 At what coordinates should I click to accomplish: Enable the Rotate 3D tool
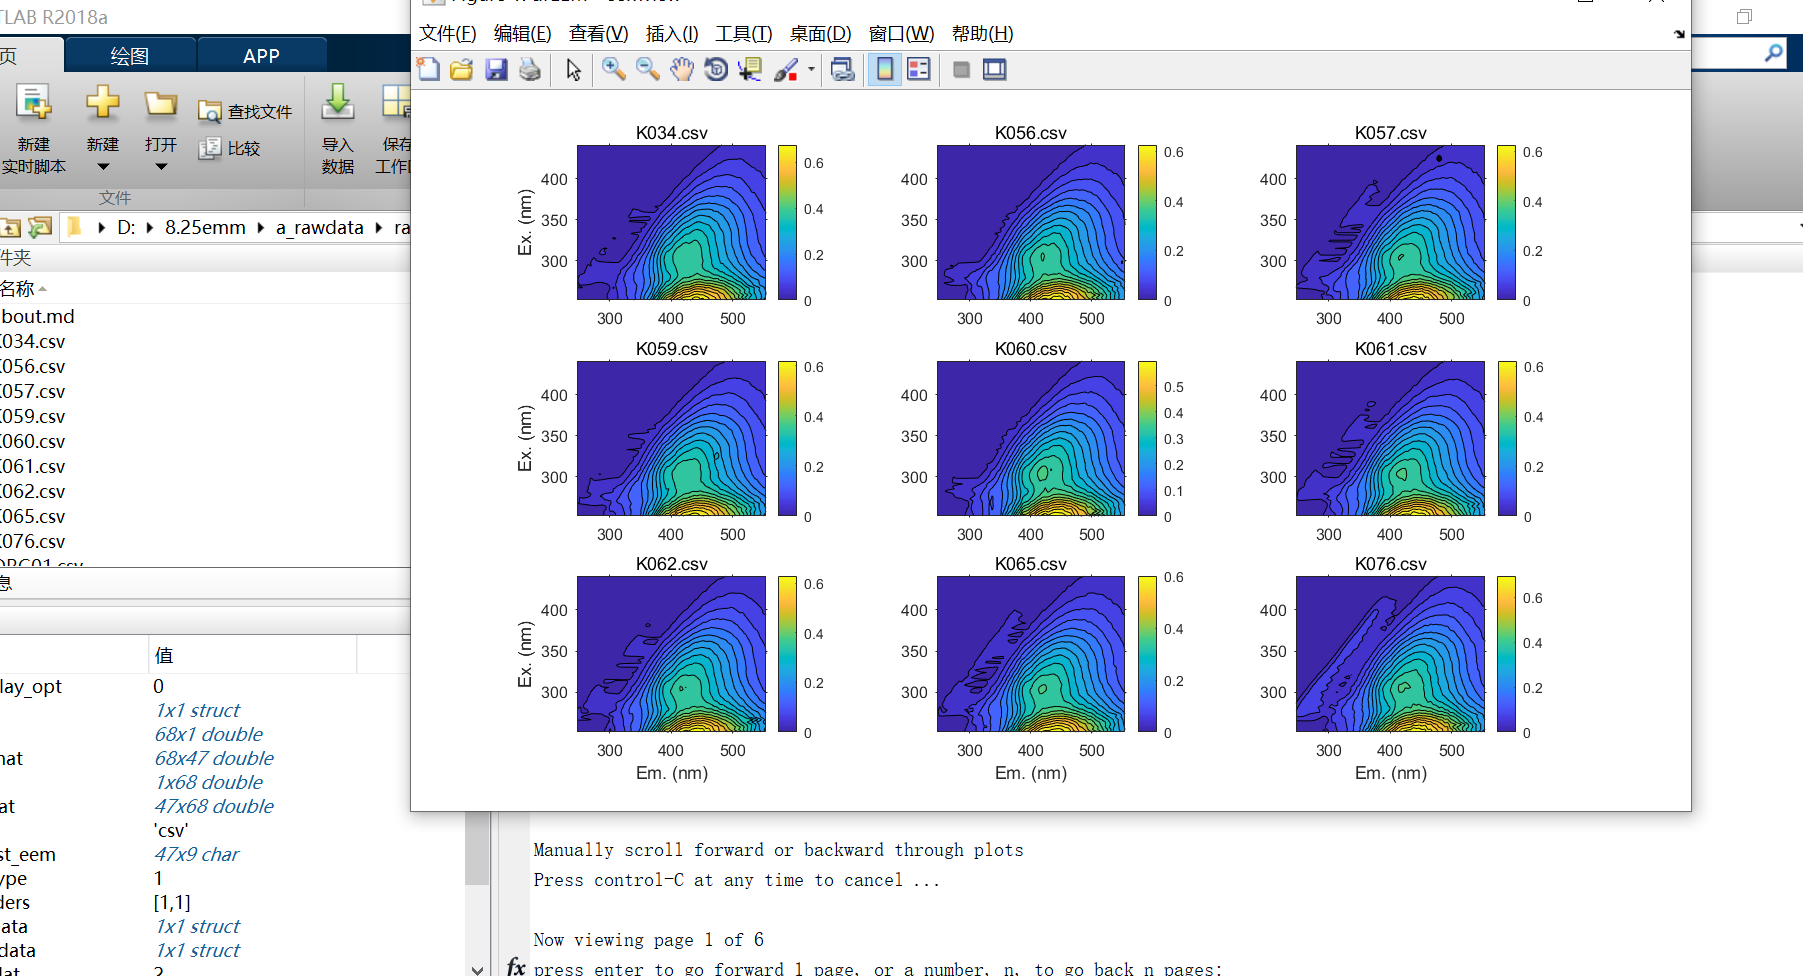tap(716, 69)
